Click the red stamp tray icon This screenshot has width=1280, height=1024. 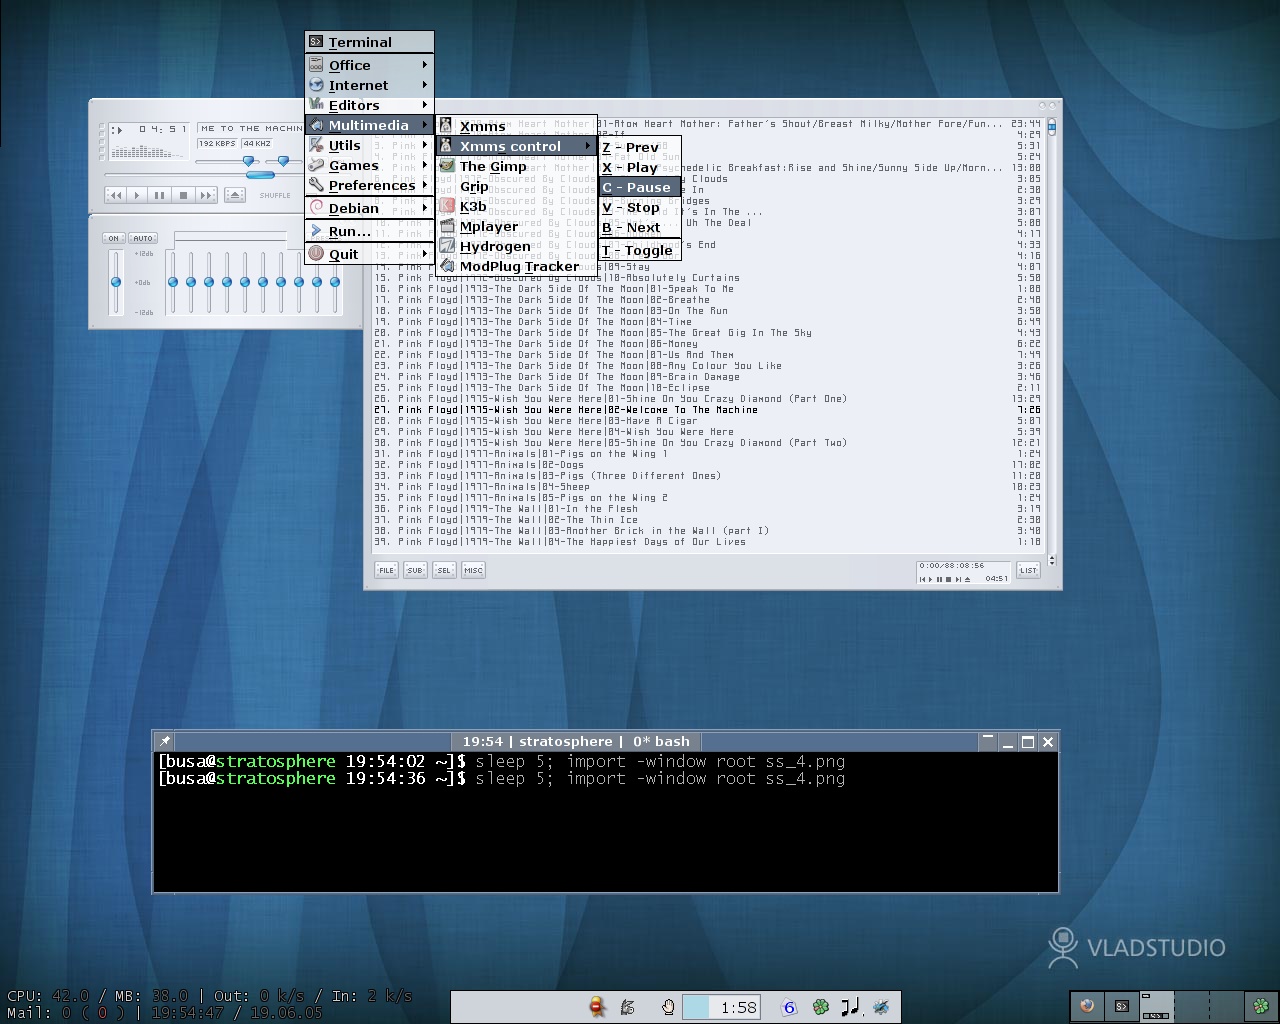[x=598, y=1007]
